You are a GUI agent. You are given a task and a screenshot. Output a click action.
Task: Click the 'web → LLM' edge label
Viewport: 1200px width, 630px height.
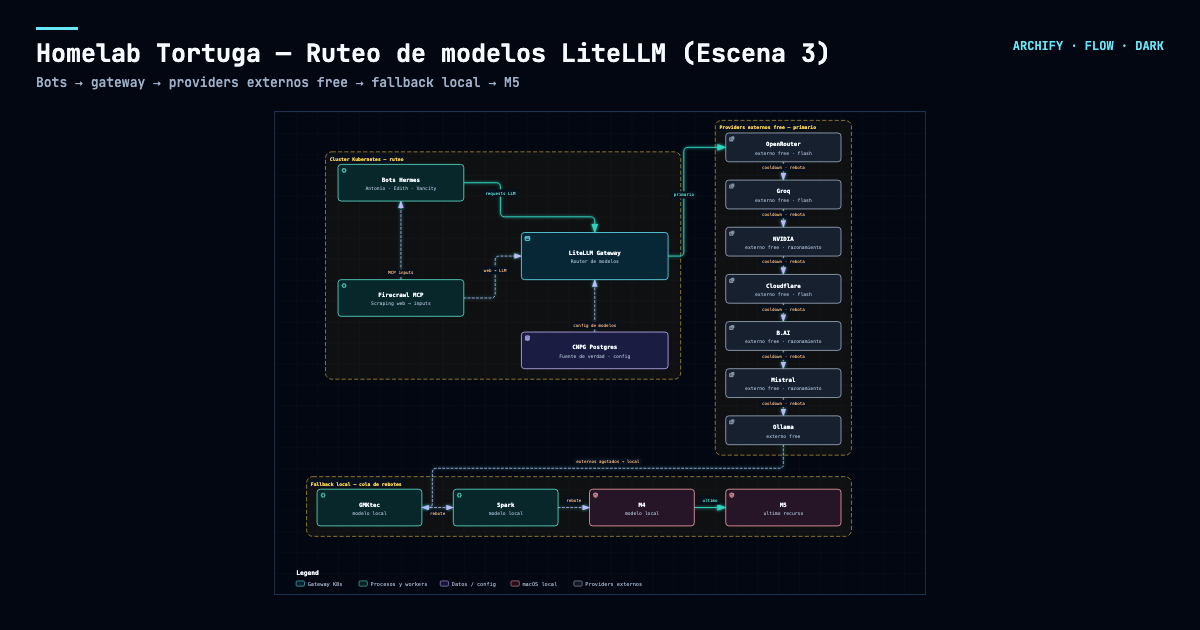click(x=495, y=270)
